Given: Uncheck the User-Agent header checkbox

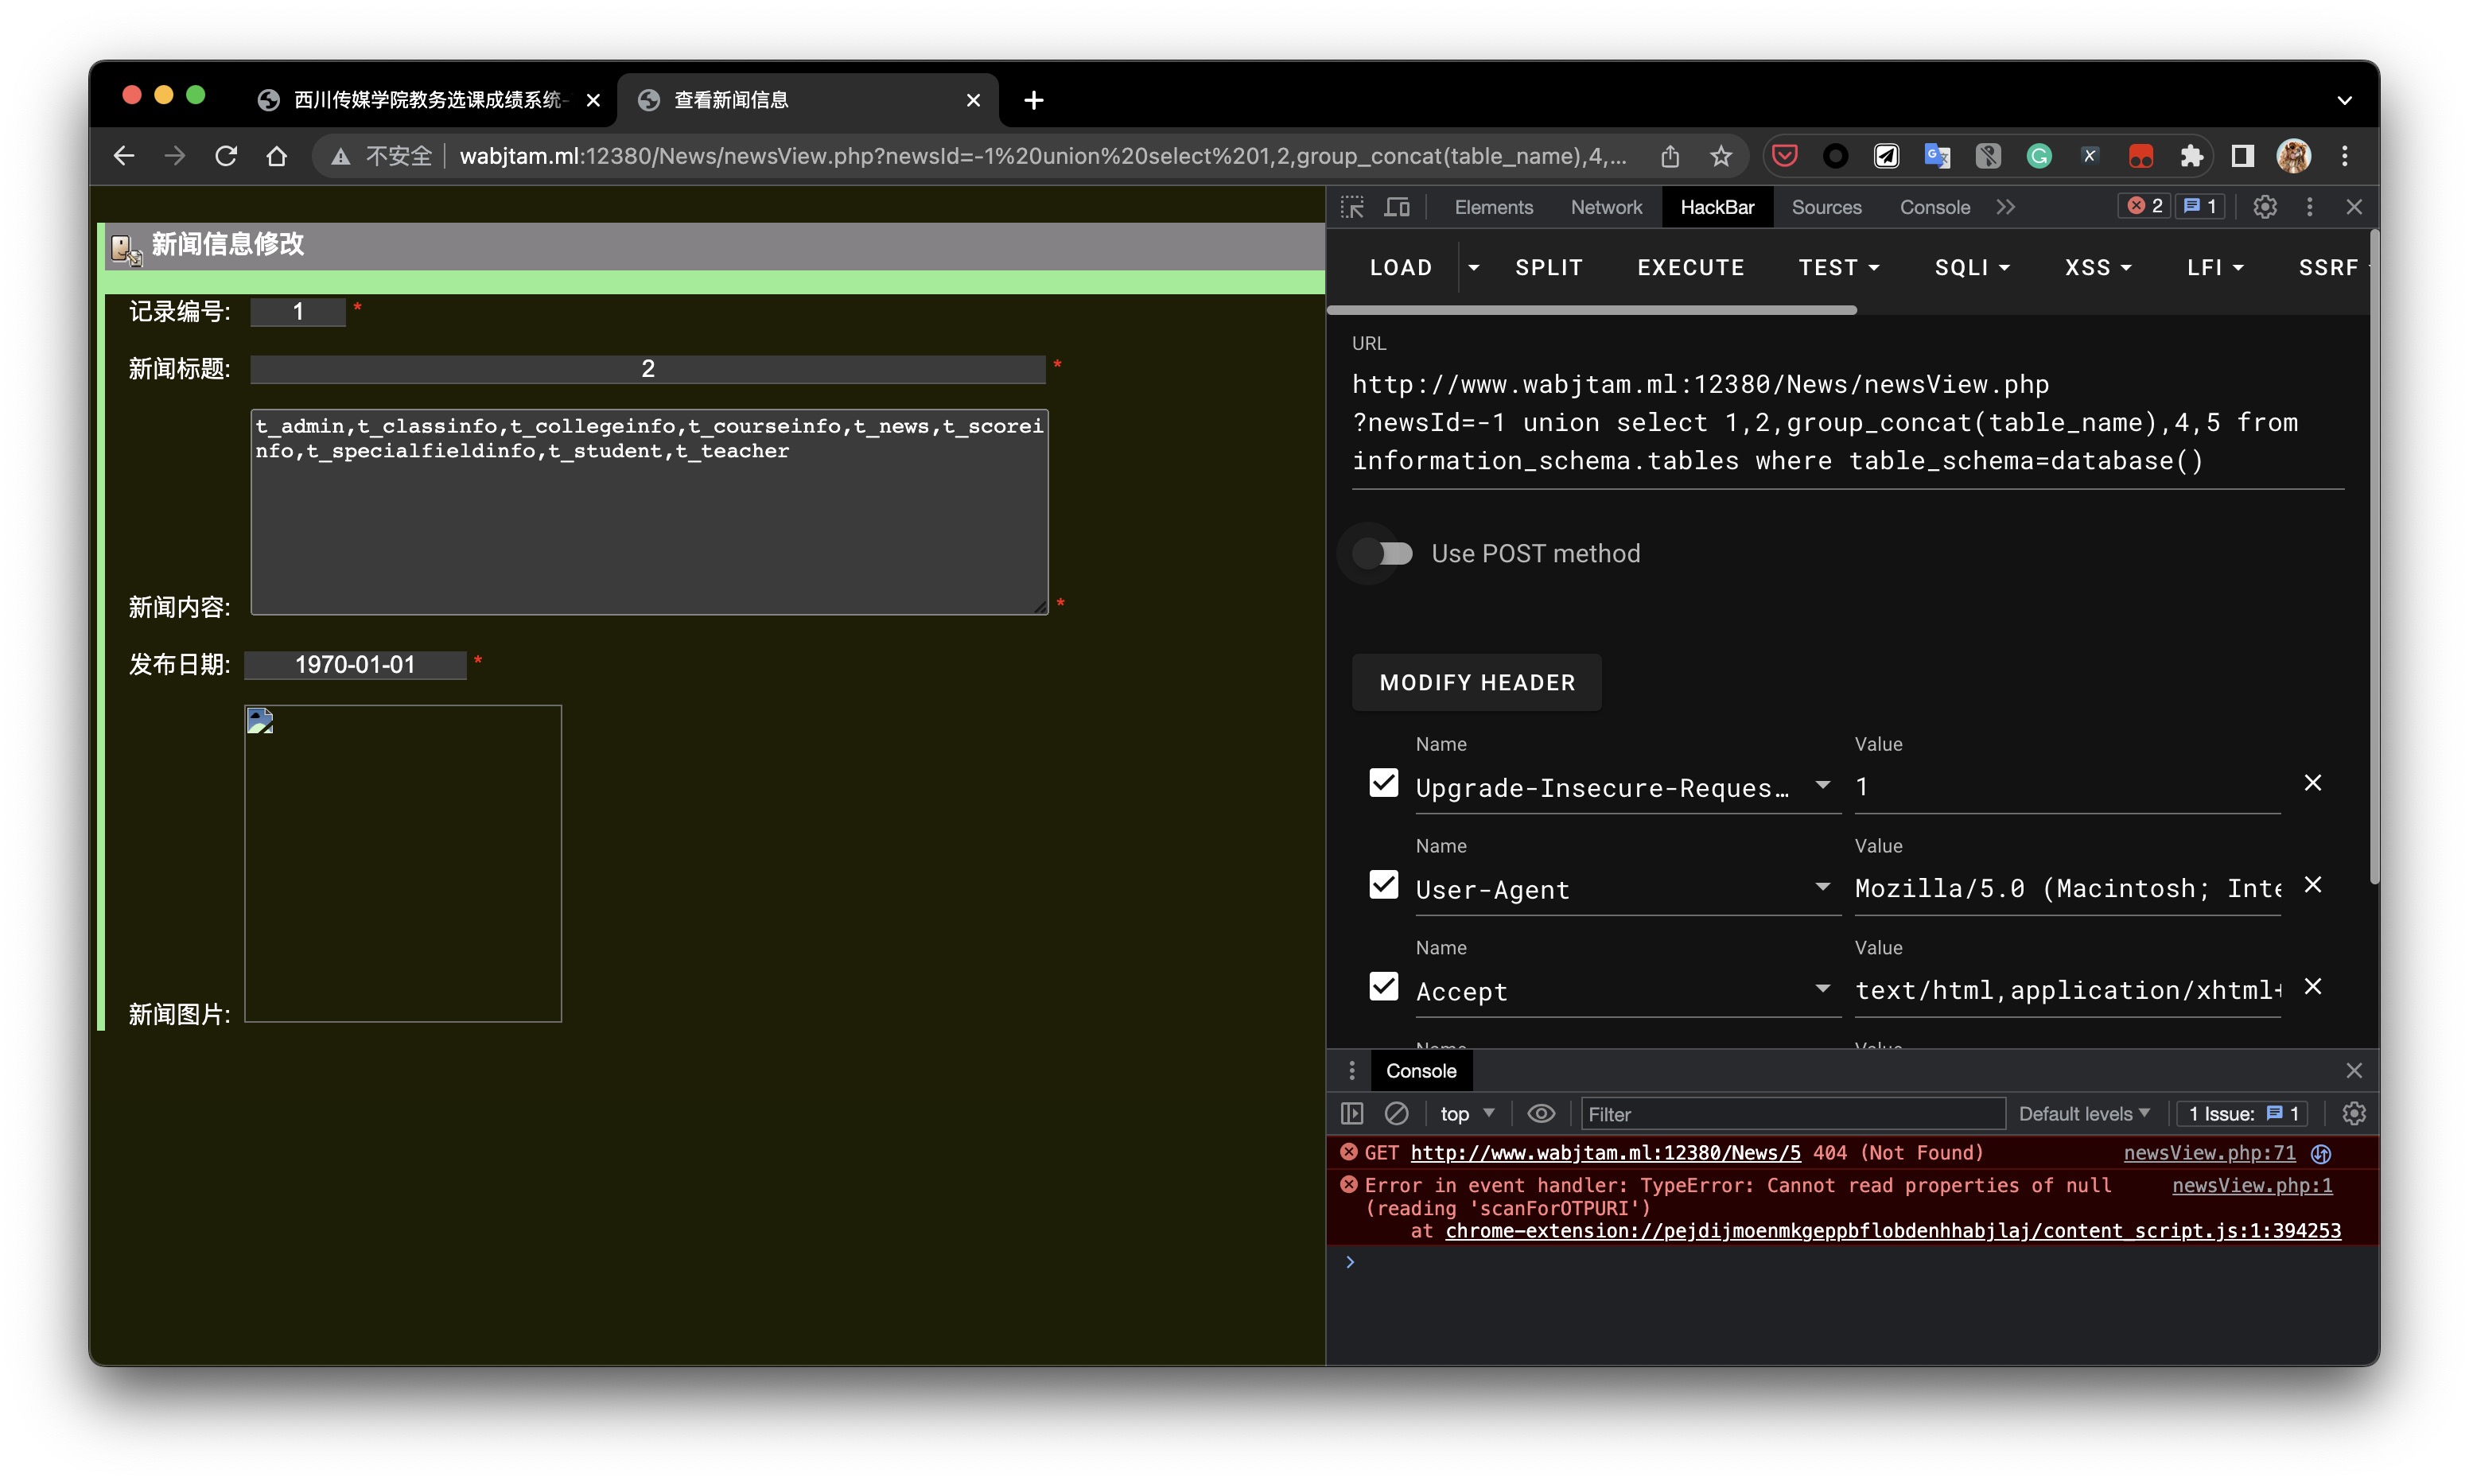Looking at the screenshot, I should [x=1383, y=885].
